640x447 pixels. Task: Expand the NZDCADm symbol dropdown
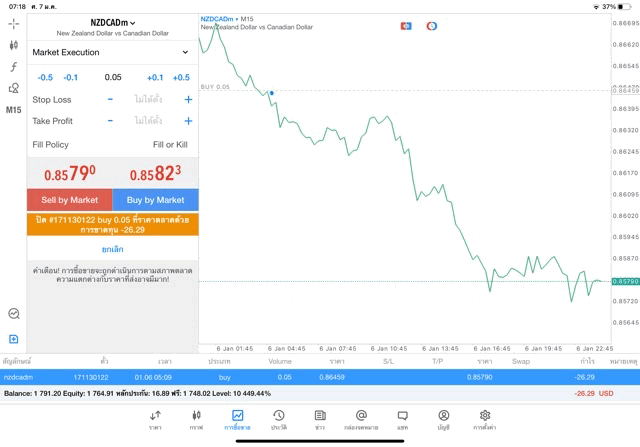coord(113,22)
